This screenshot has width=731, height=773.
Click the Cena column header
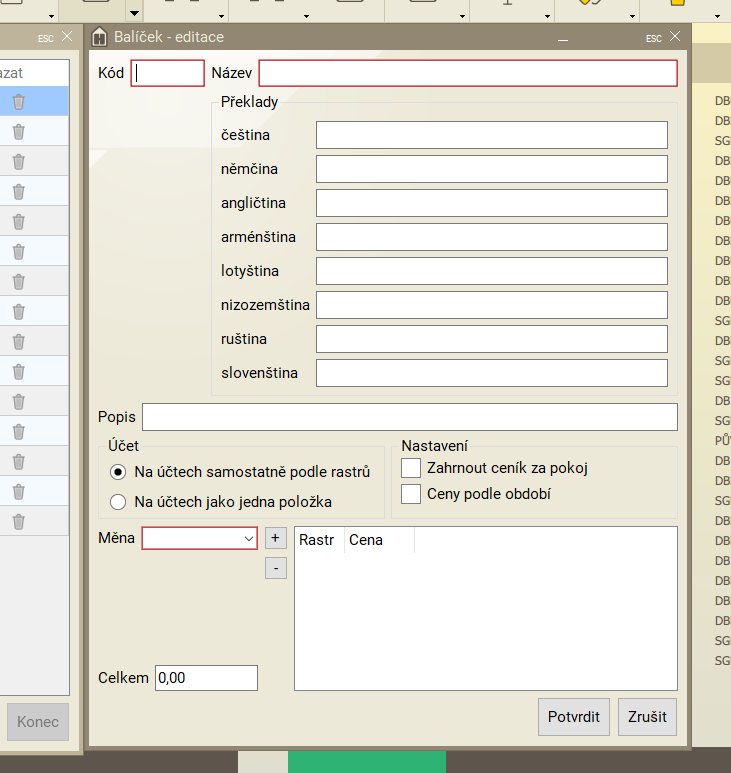[x=366, y=540]
